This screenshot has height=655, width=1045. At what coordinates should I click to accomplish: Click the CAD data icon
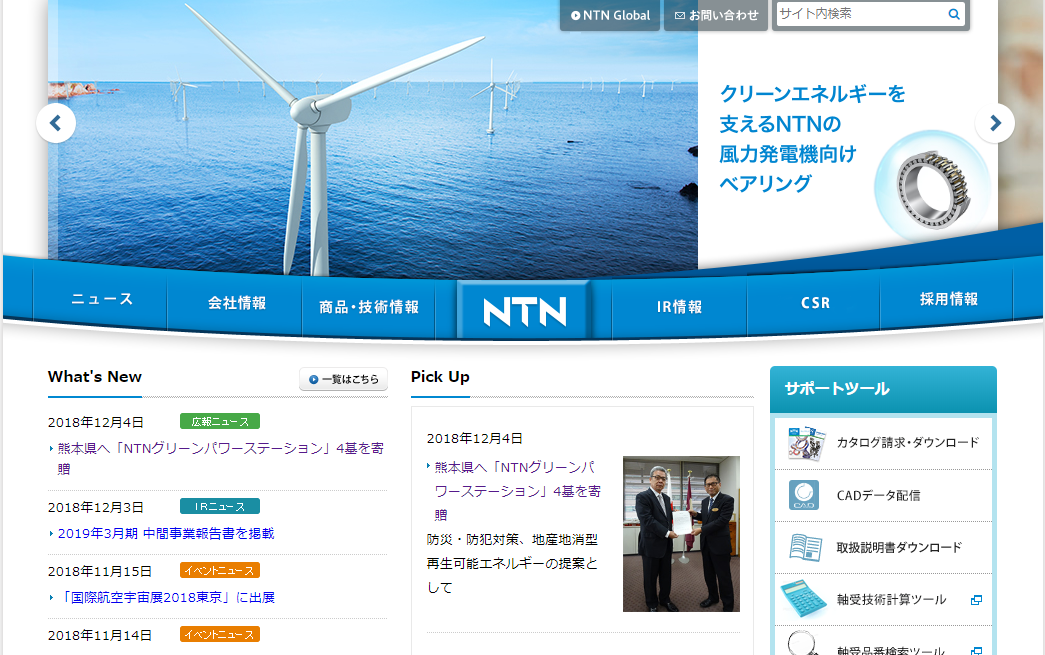click(x=804, y=495)
